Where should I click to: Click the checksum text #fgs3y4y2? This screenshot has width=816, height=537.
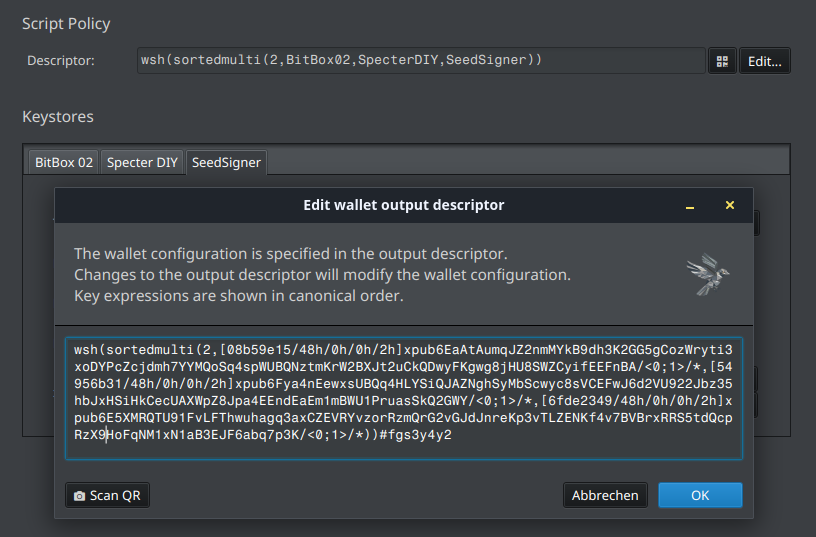(415, 435)
